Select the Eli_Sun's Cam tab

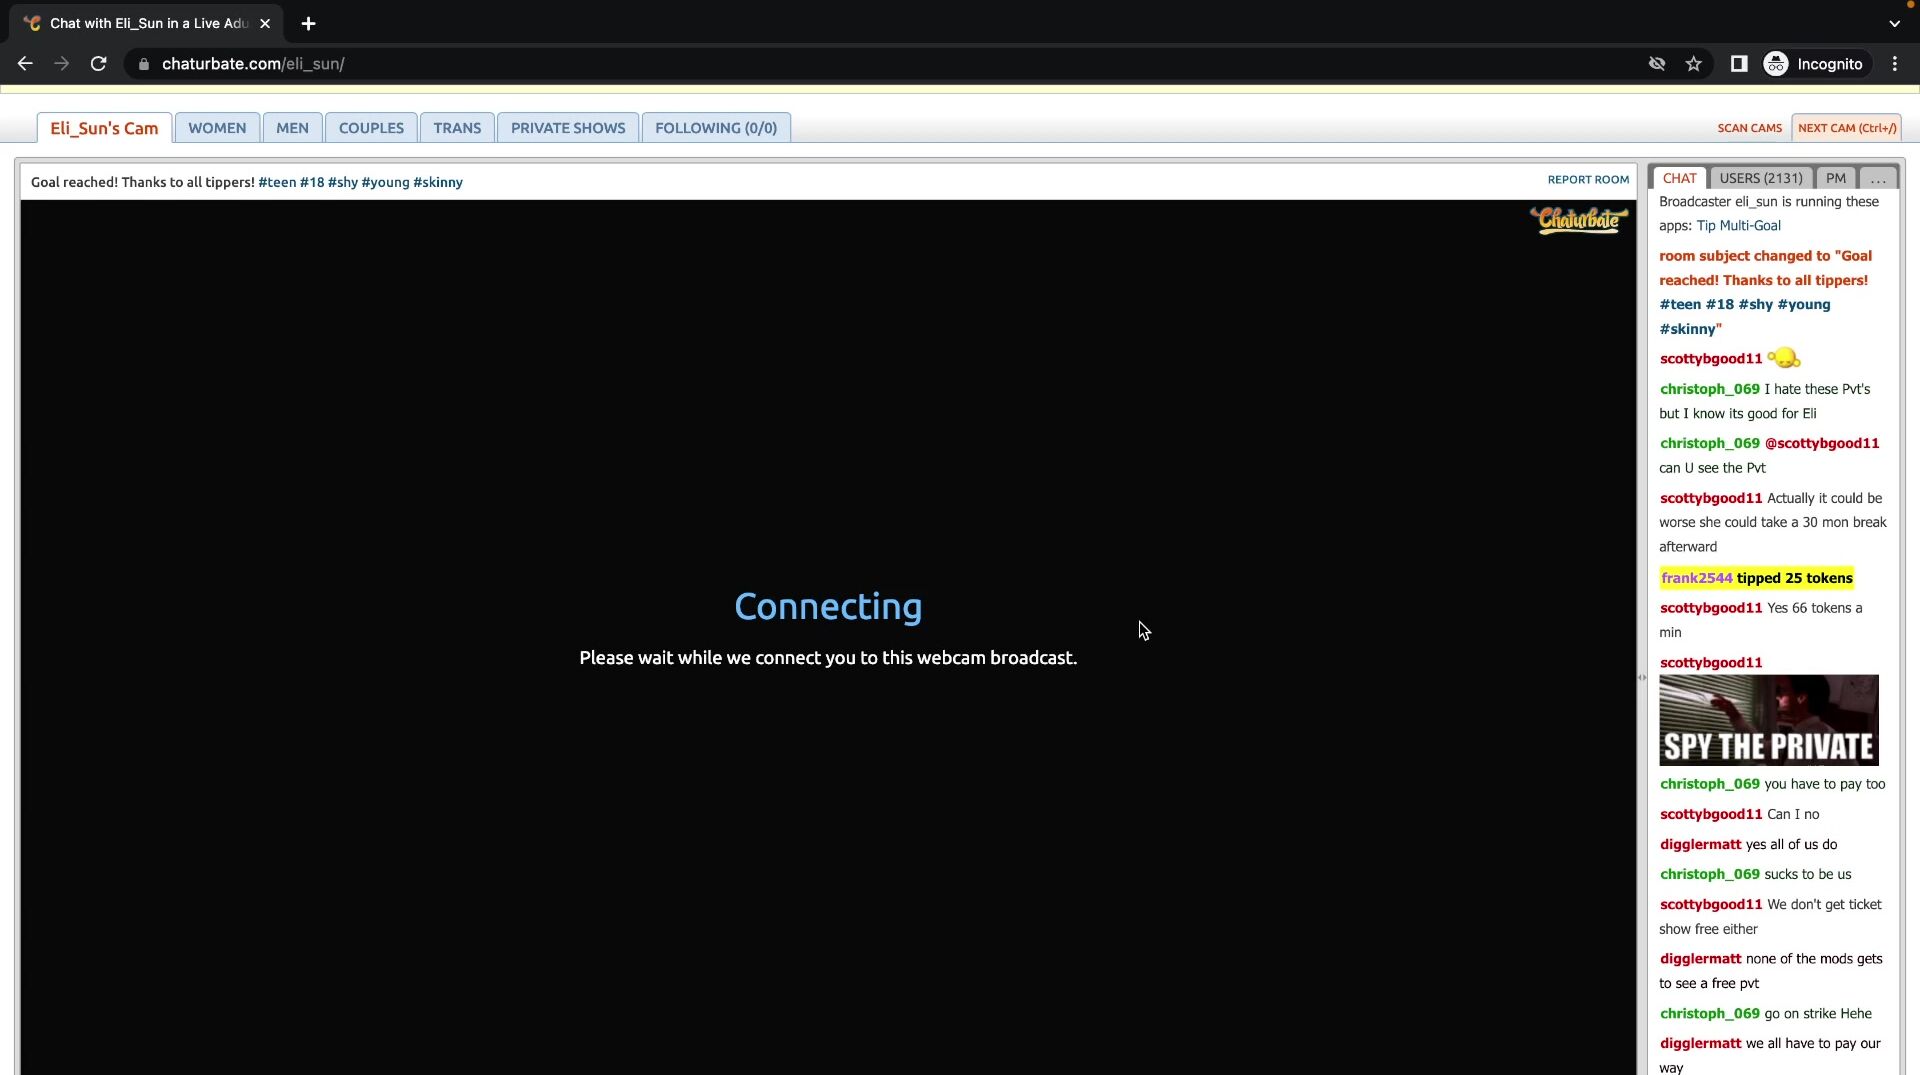(x=104, y=128)
